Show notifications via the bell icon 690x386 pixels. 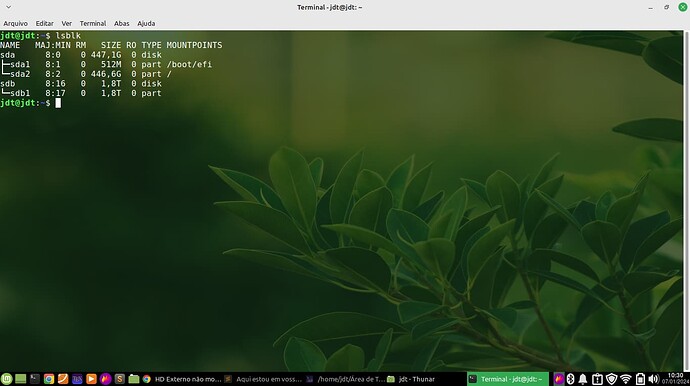pos(583,379)
